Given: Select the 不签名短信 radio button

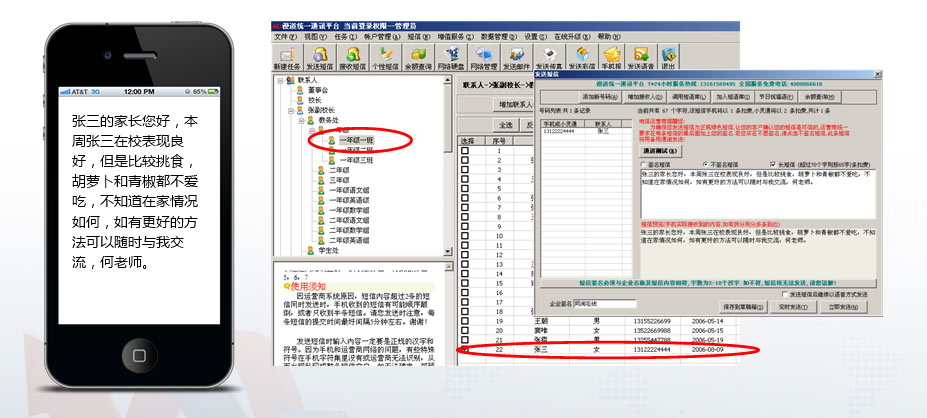Looking at the screenshot, I should pos(707,164).
